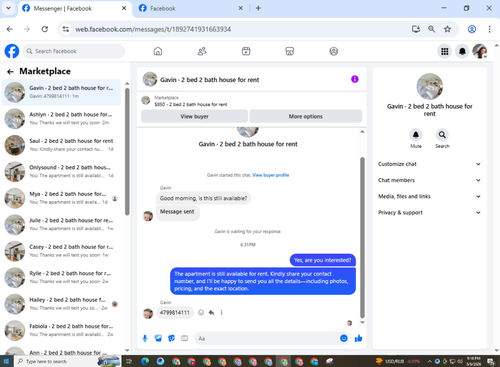The height and width of the screenshot is (367, 500).
Task: Open the purple conversation info icon
Action: pyautogui.click(x=355, y=79)
